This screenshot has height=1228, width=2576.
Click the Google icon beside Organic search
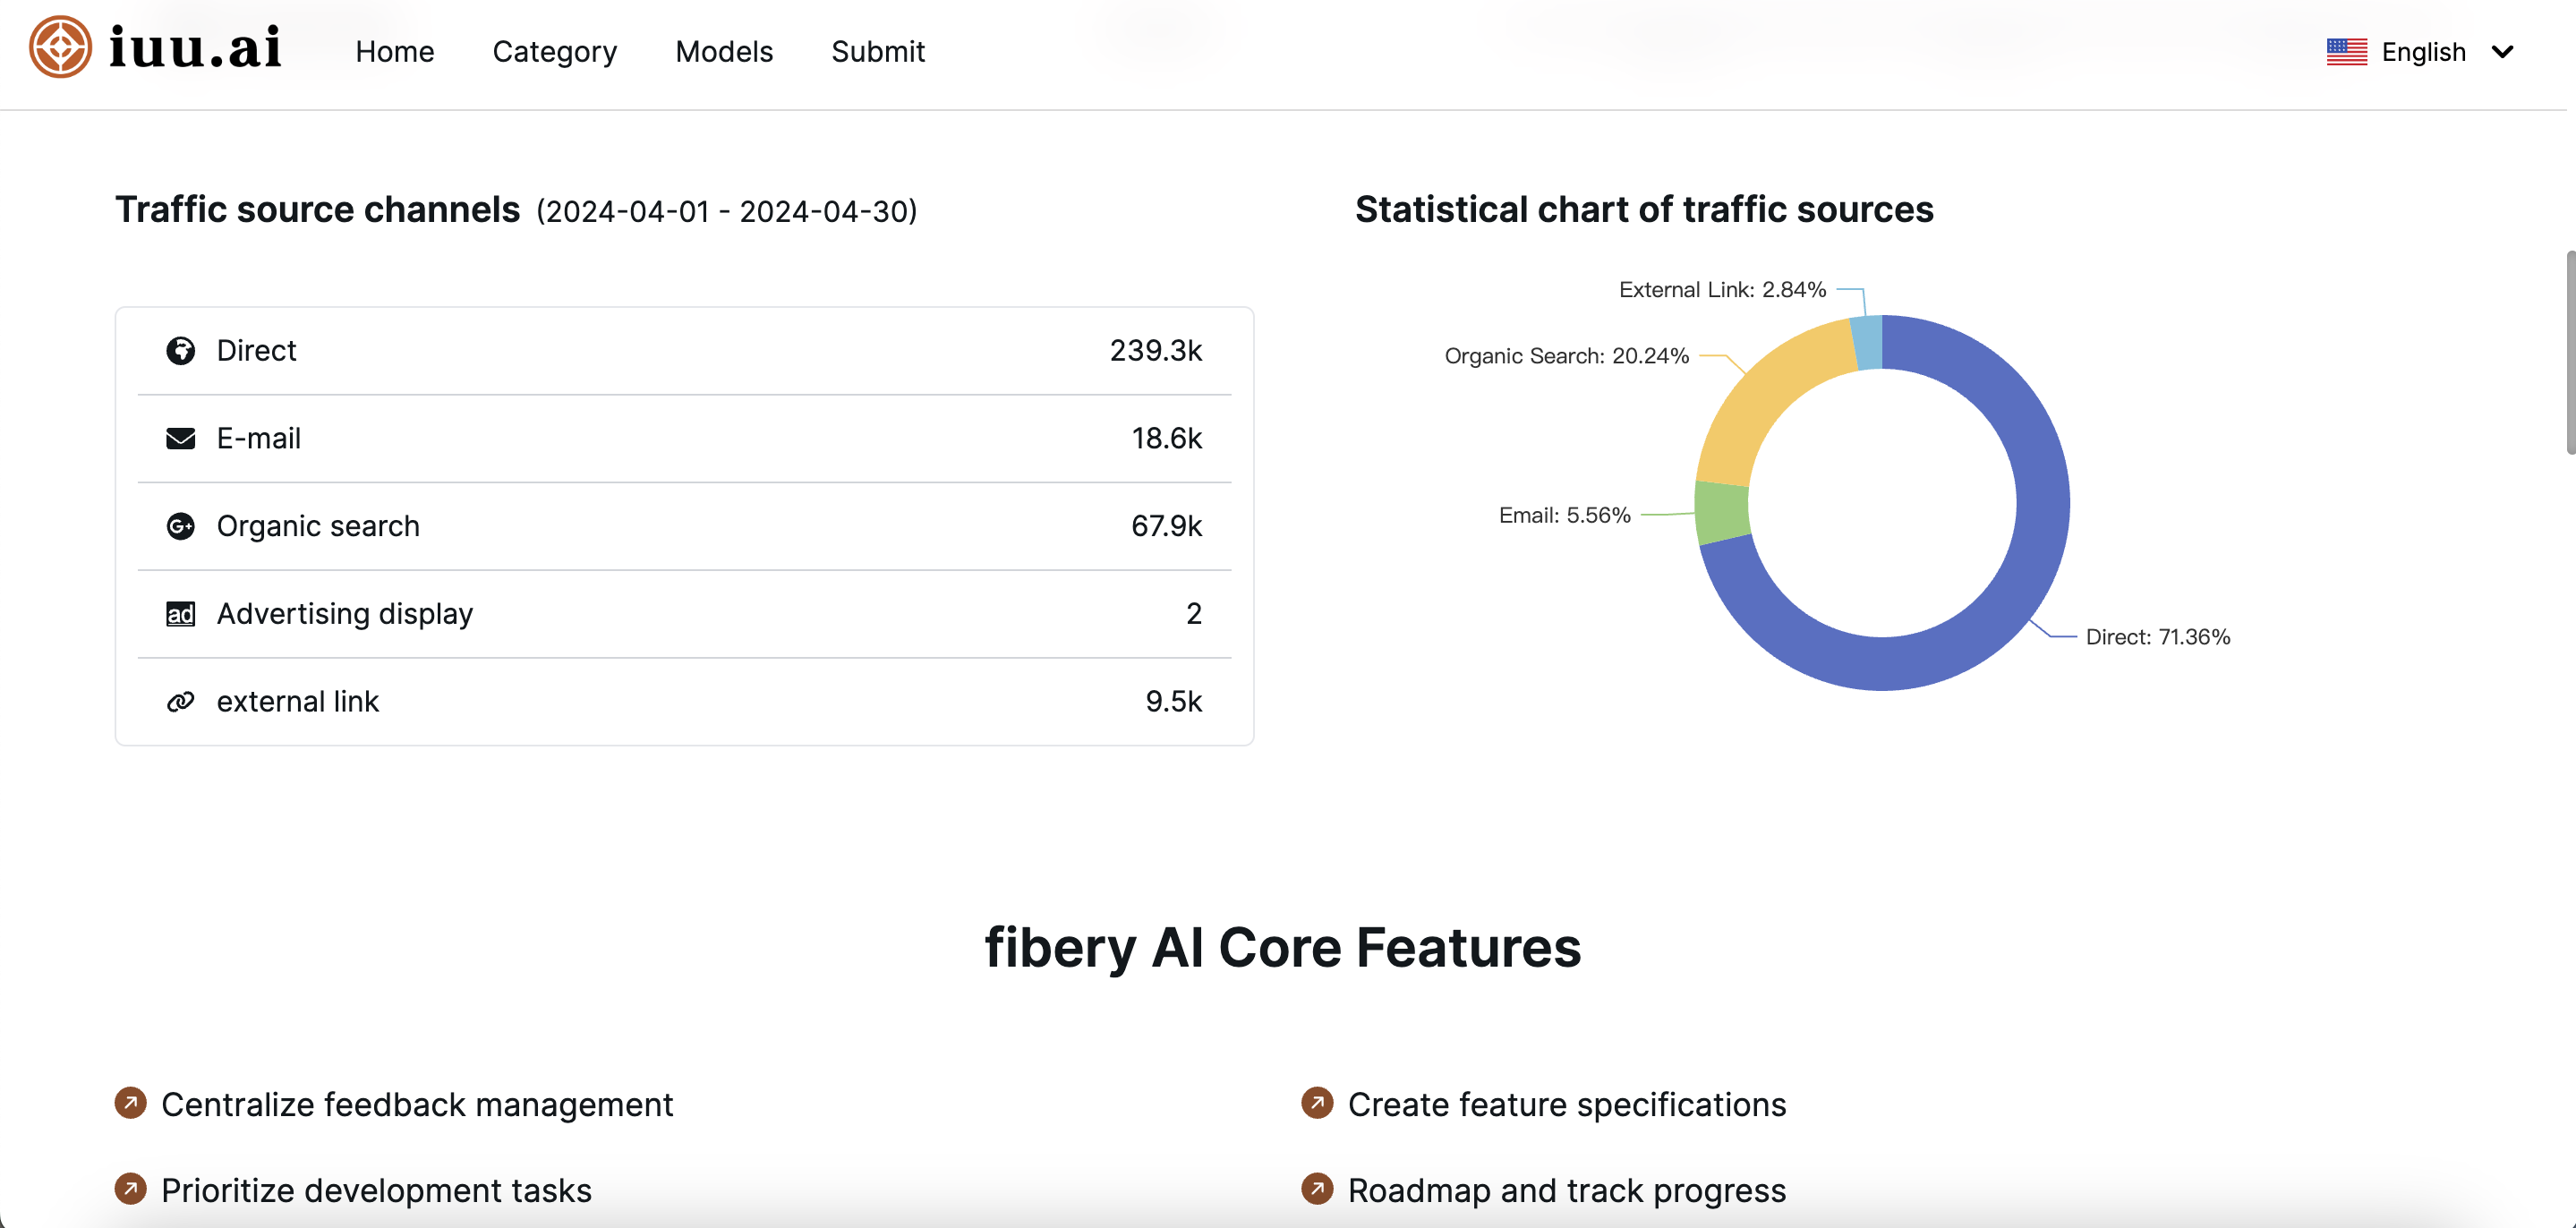180,526
